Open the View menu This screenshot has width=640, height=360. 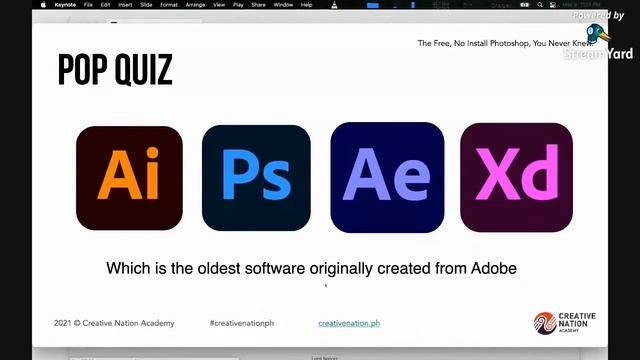[x=219, y=5]
